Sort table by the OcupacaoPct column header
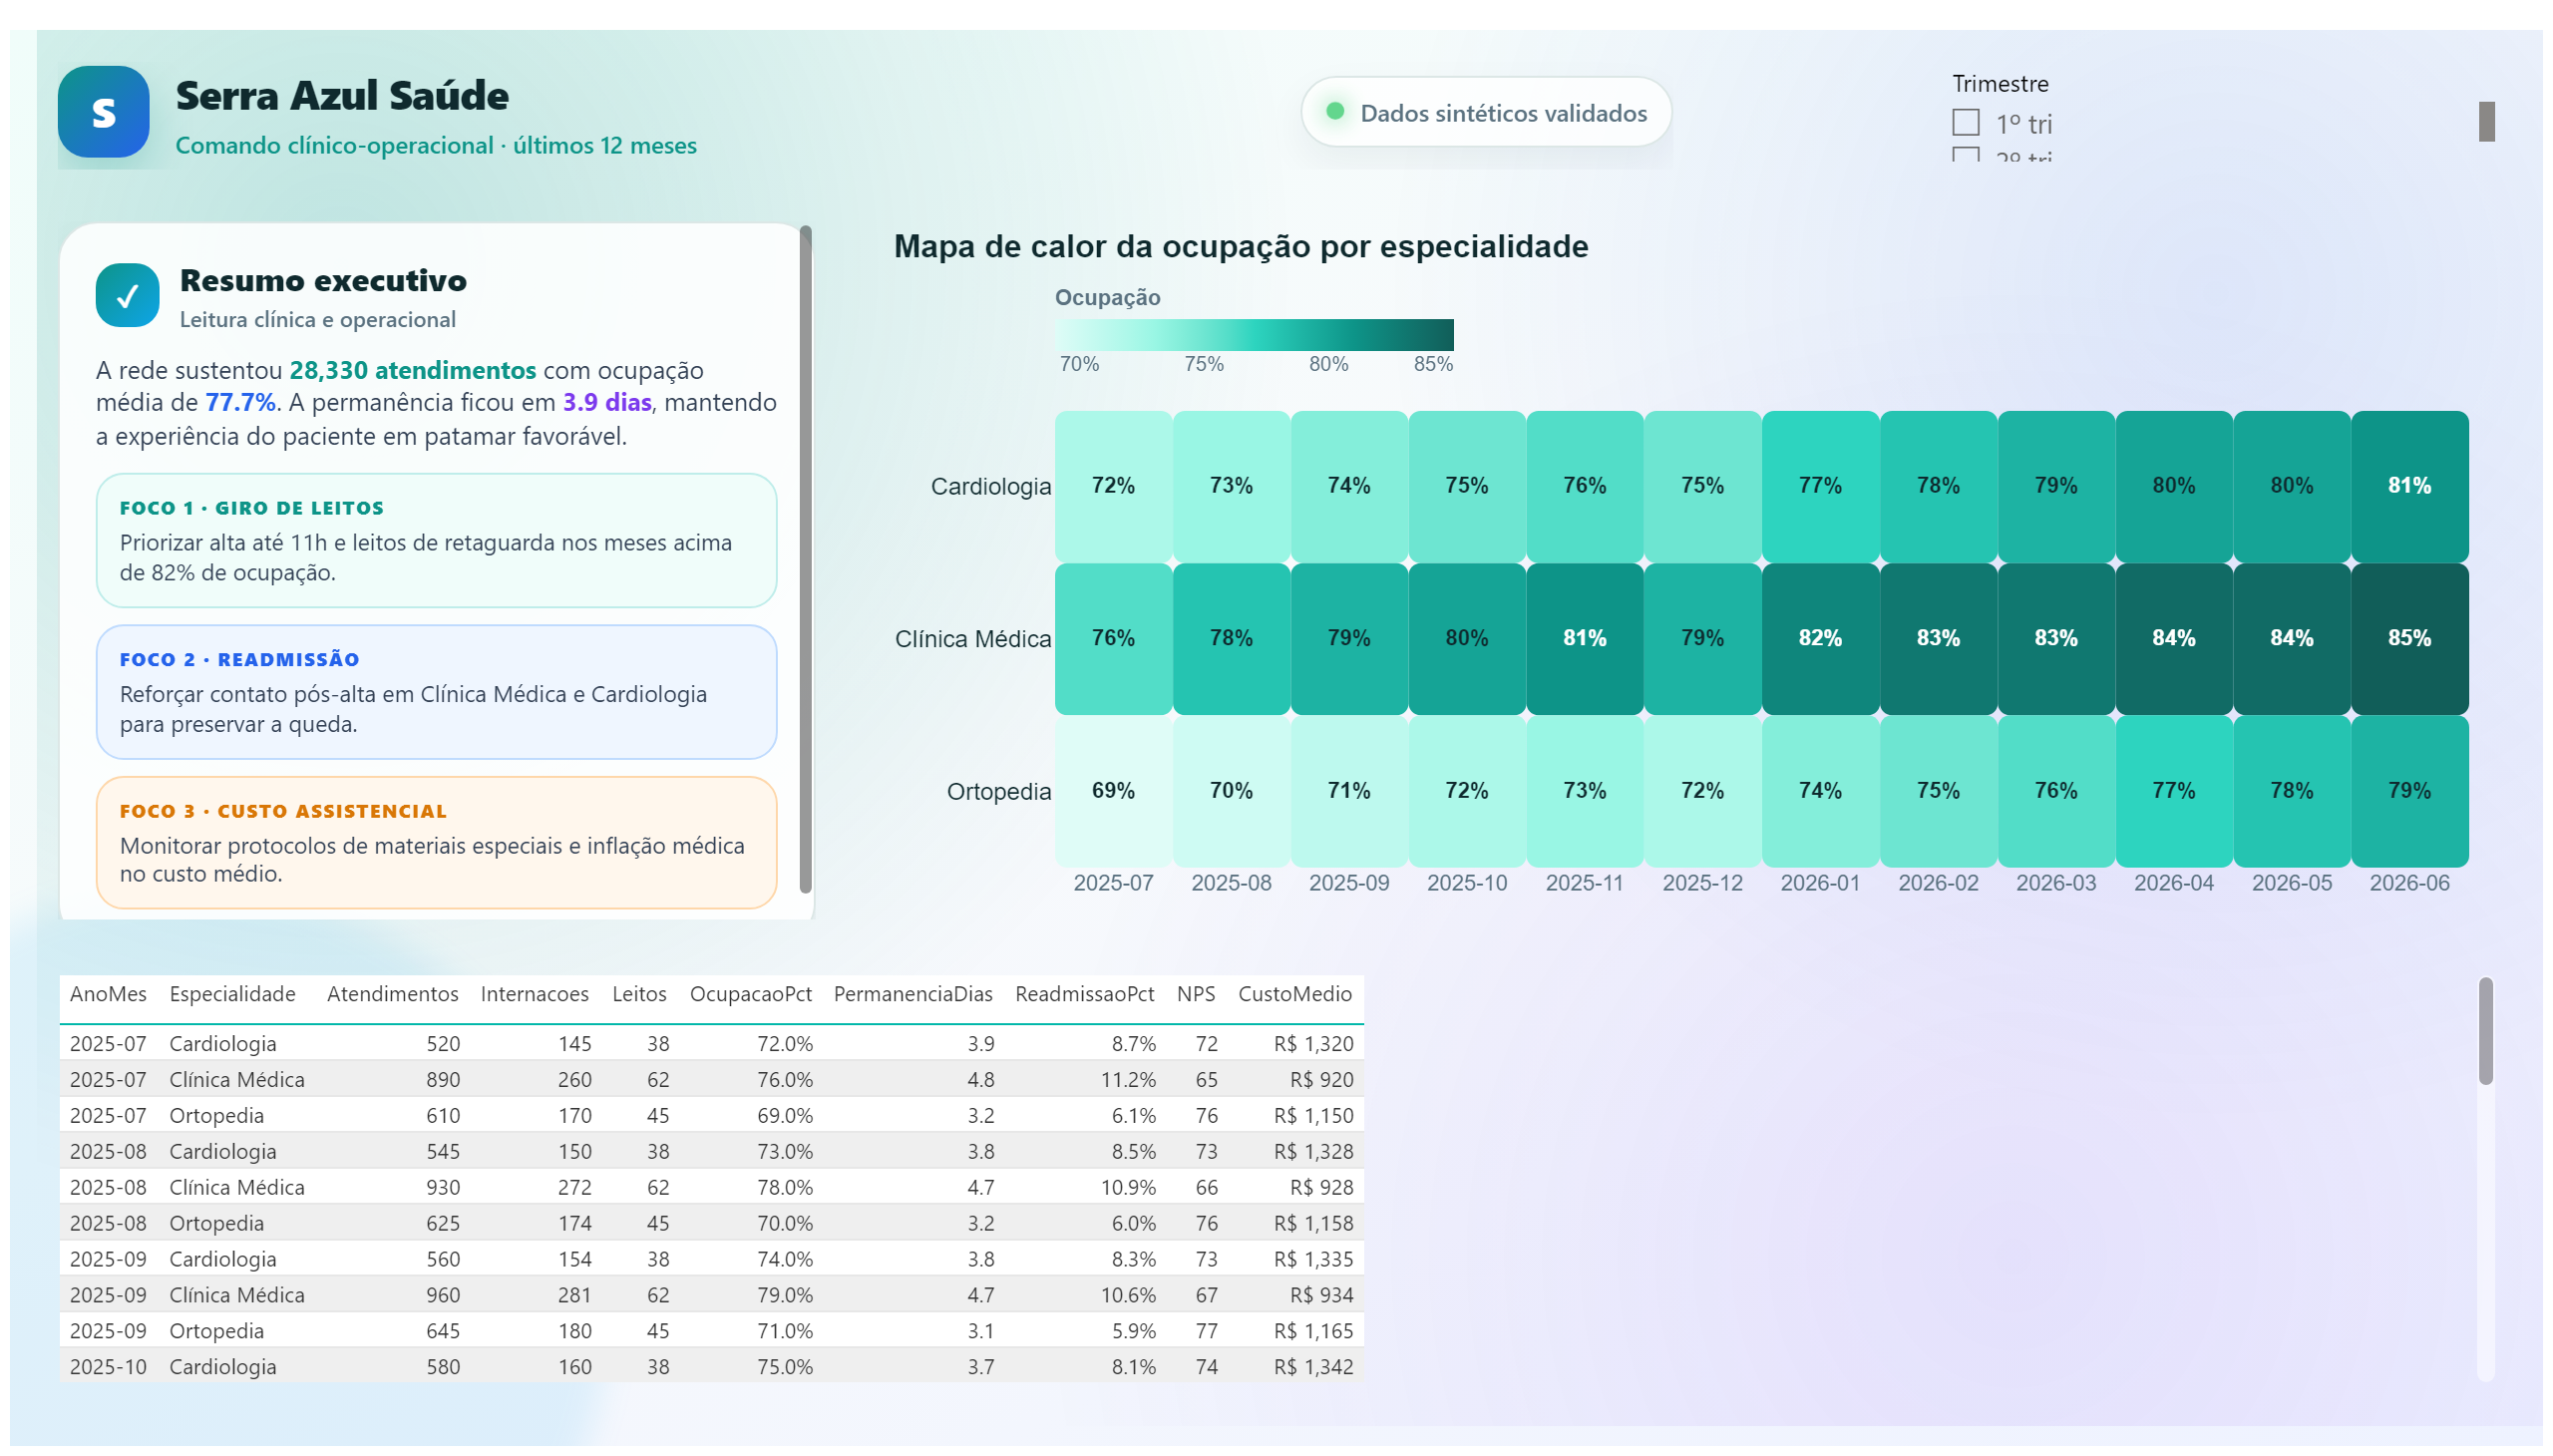The image size is (2553, 1456). pos(750,994)
